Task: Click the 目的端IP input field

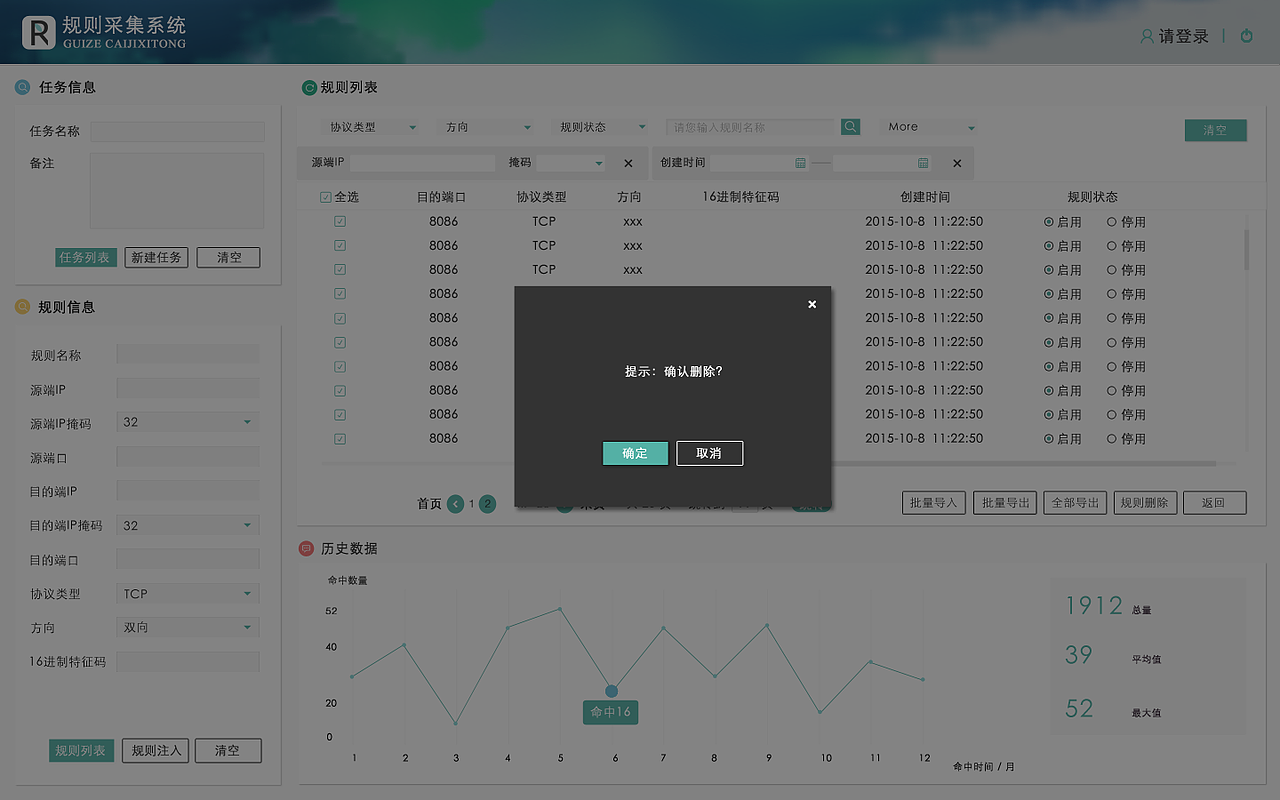Action: click(x=188, y=490)
